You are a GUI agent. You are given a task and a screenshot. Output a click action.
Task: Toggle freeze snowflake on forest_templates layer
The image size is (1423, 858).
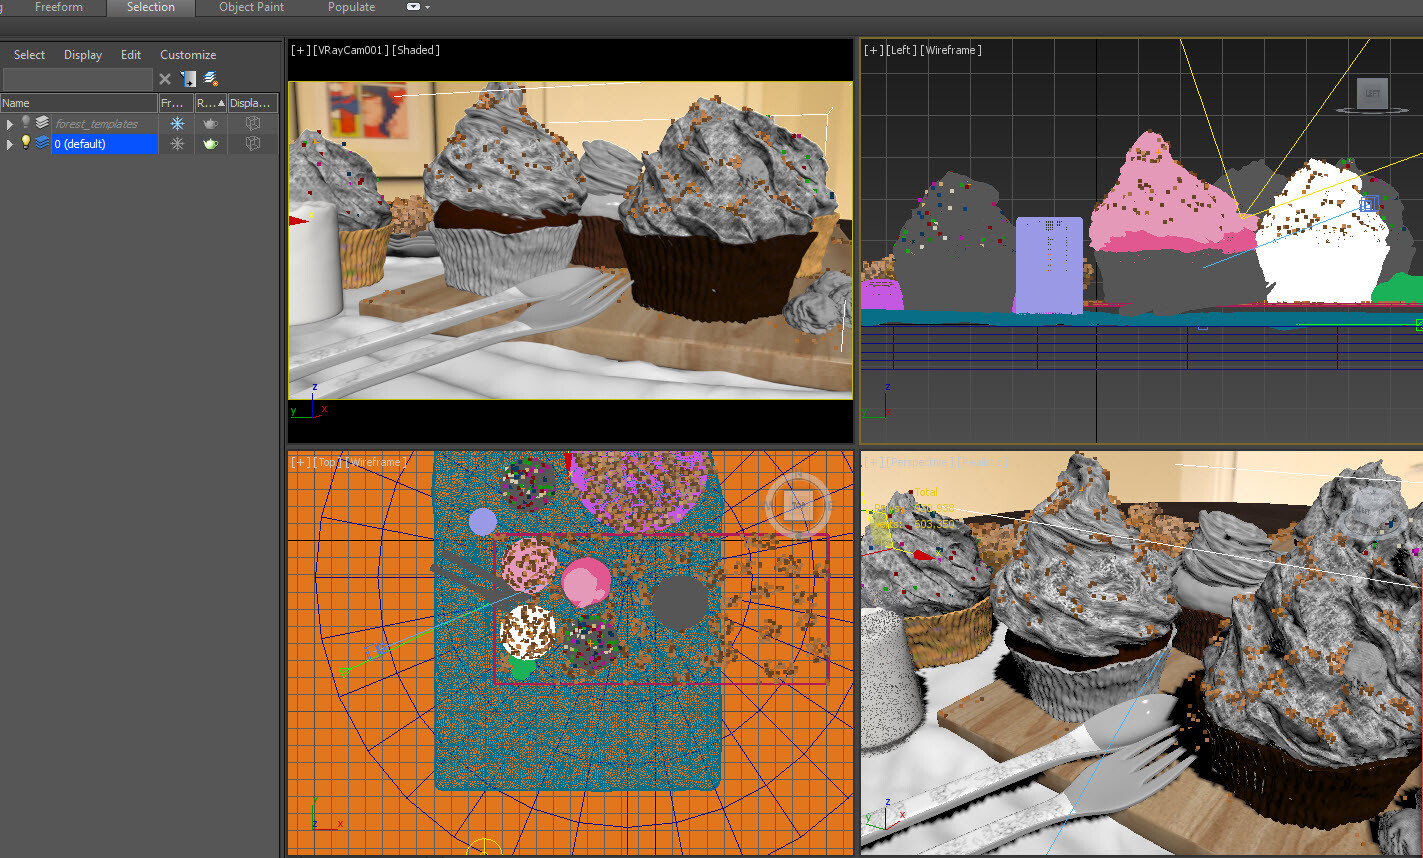(177, 123)
